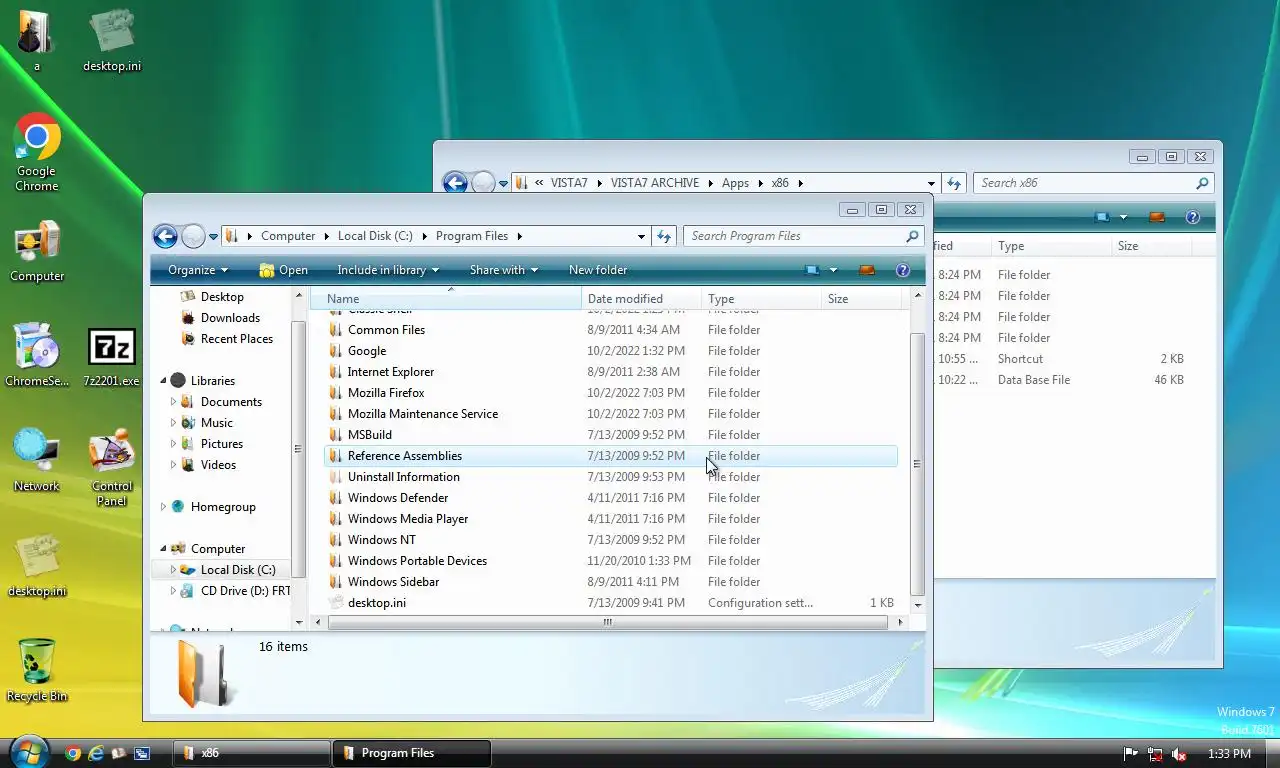The image size is (1280, 768).
Task: Click New folder in the toolbar
Action: pos(598,270)
